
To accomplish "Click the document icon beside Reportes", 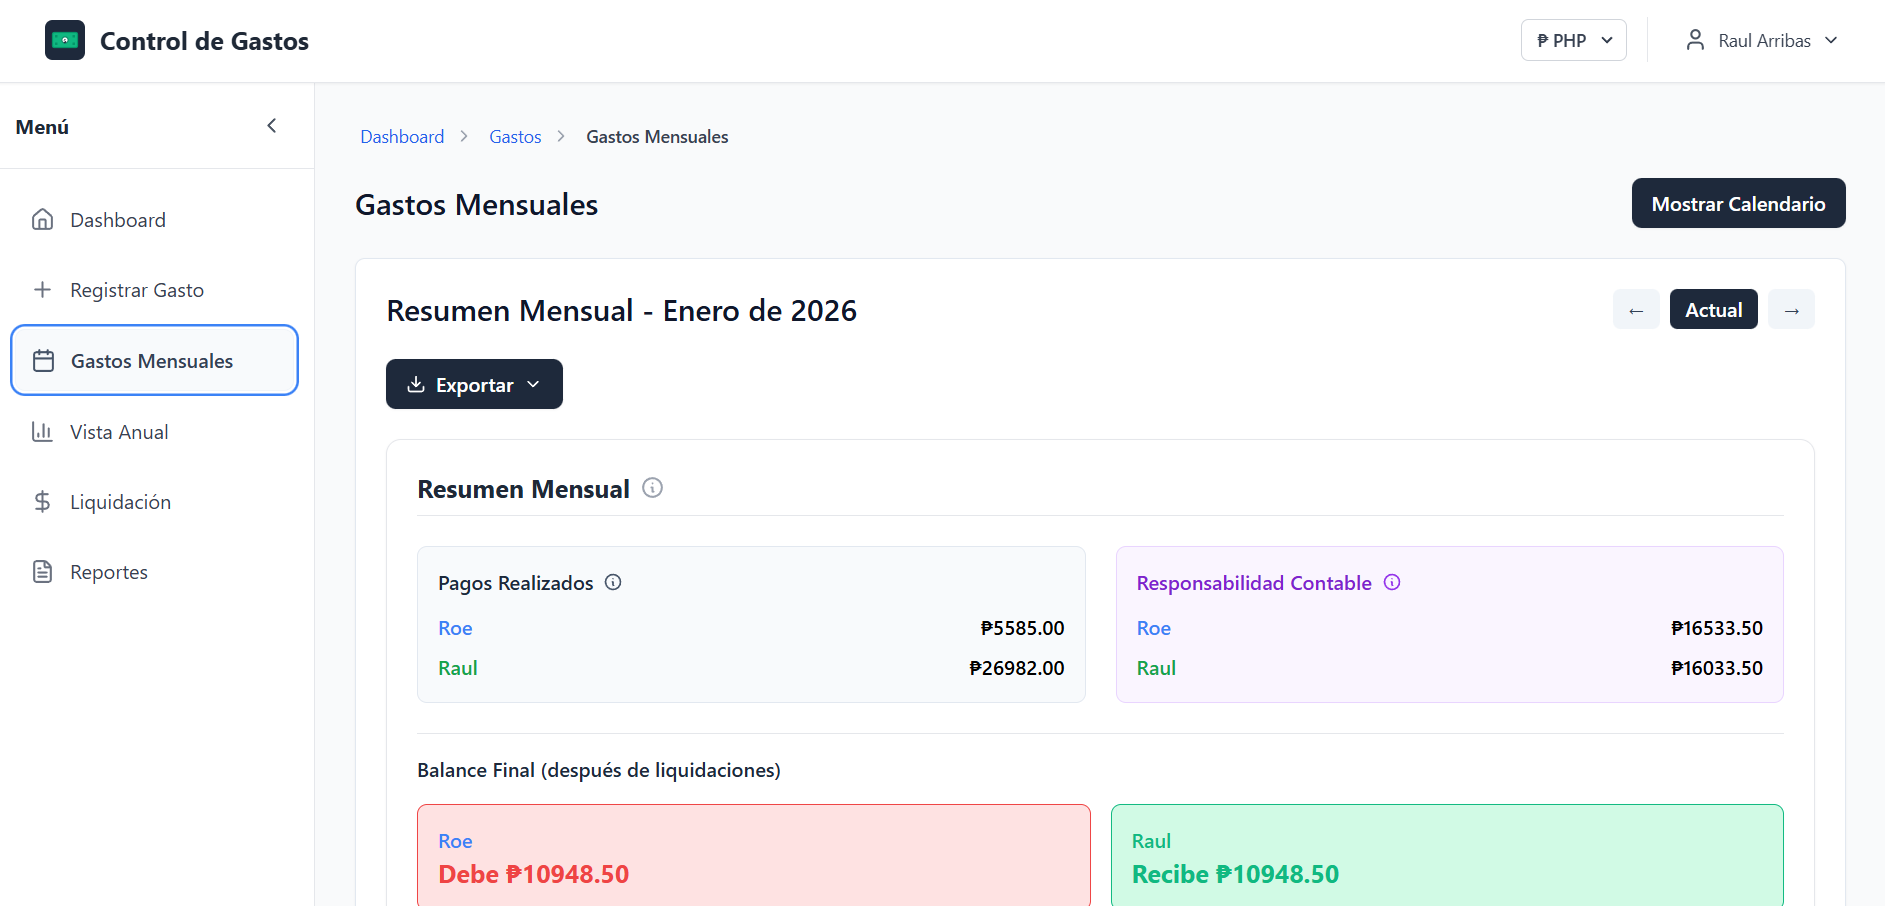I will coord(42,572).
